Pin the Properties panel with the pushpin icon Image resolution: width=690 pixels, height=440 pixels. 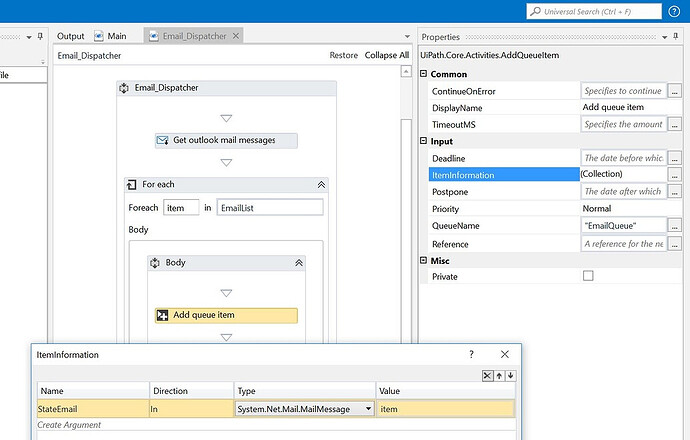pos(676,37)
